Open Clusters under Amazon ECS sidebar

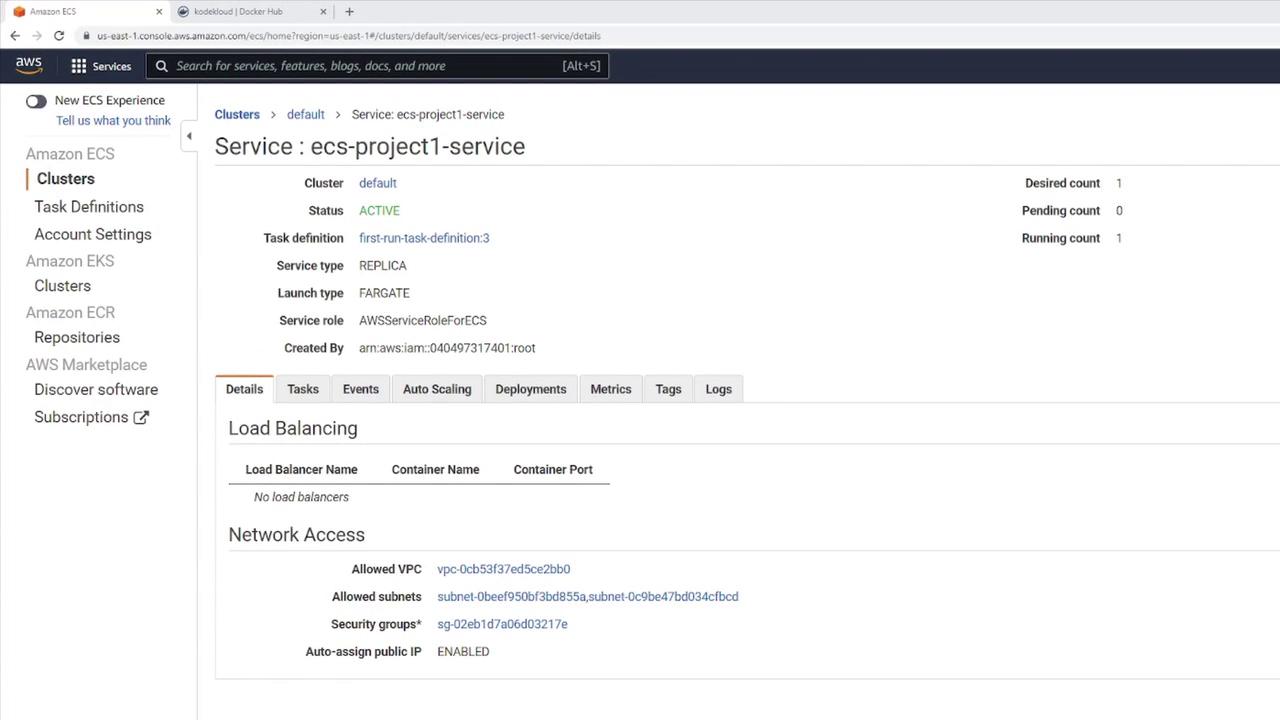(x=66, y=179)
